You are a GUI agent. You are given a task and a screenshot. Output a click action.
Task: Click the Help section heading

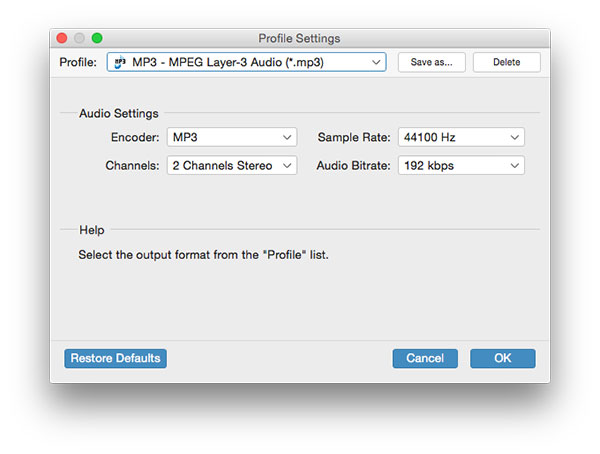pos(91,230)
